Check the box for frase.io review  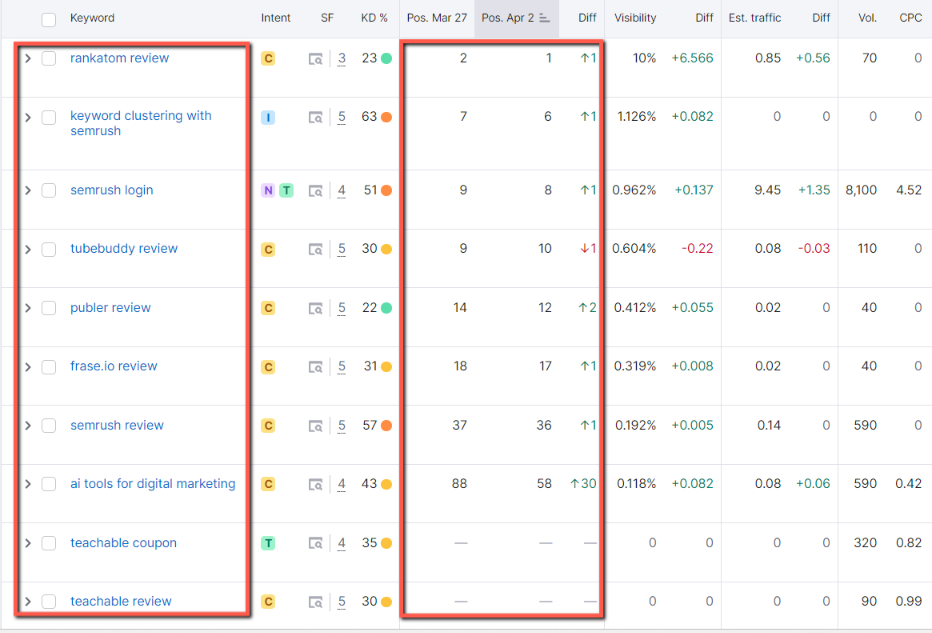point(49,367)
